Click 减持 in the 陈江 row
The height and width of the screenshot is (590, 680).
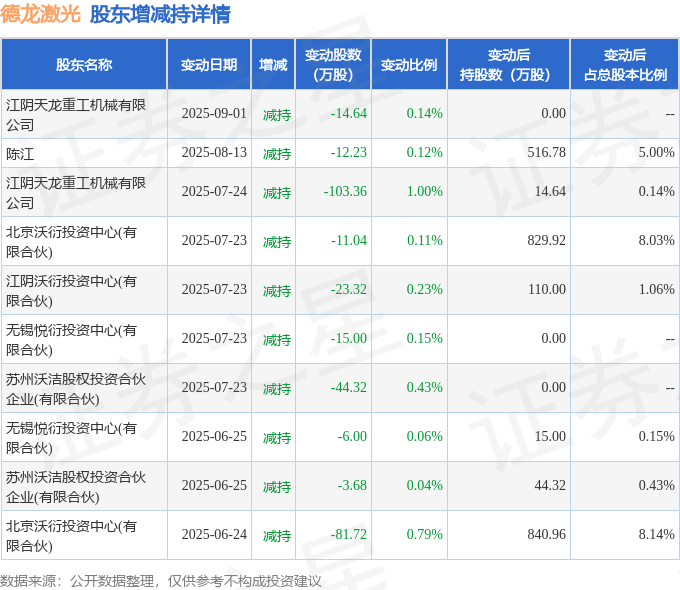(277, 154)
